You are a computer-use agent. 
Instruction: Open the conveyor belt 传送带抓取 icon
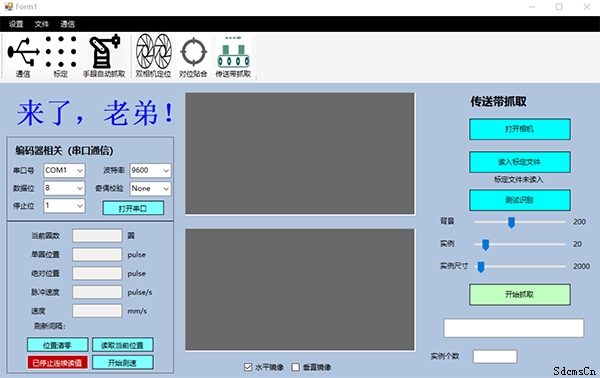tap(233, 57)
